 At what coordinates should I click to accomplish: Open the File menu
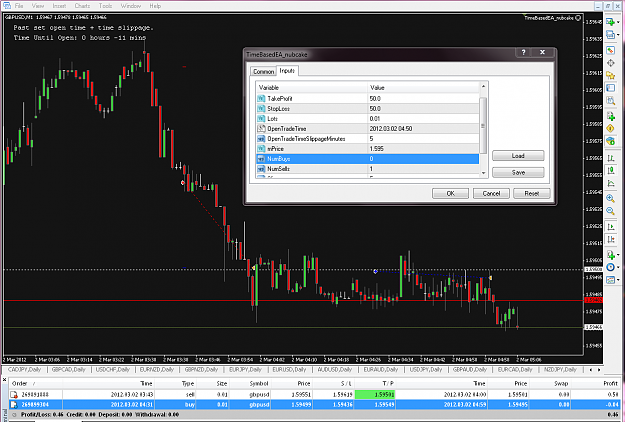pos(19,6)
